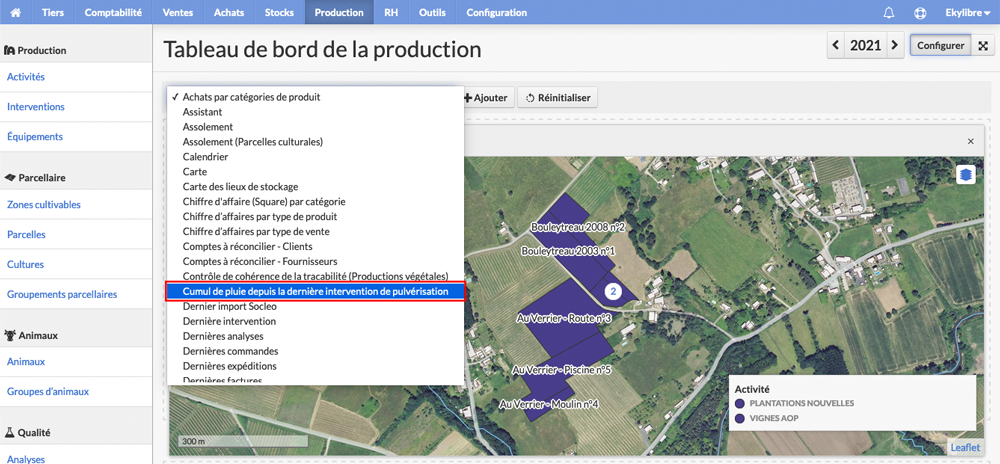The height and width of the screenshot is (464, 1000).
Task: Select 'Chiffre d'affaire (Square) par catégorie'
Action: (315, 201)
